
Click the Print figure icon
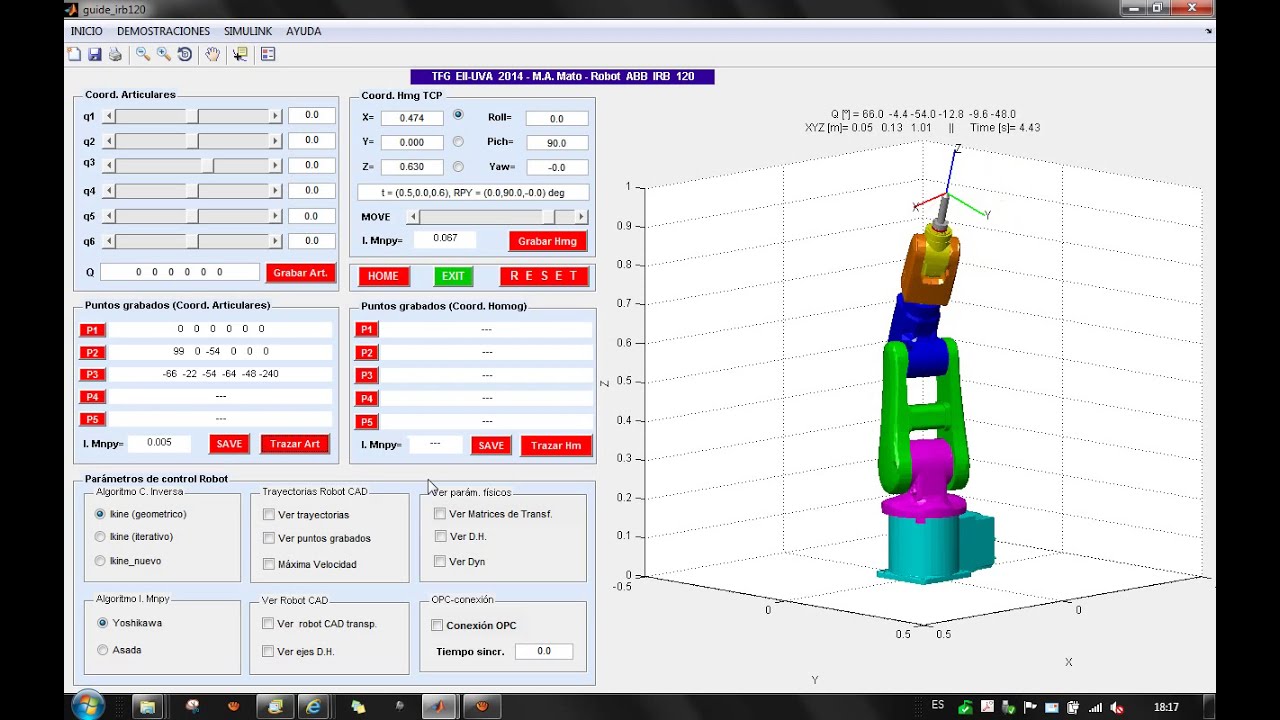[x=115, y=54]
